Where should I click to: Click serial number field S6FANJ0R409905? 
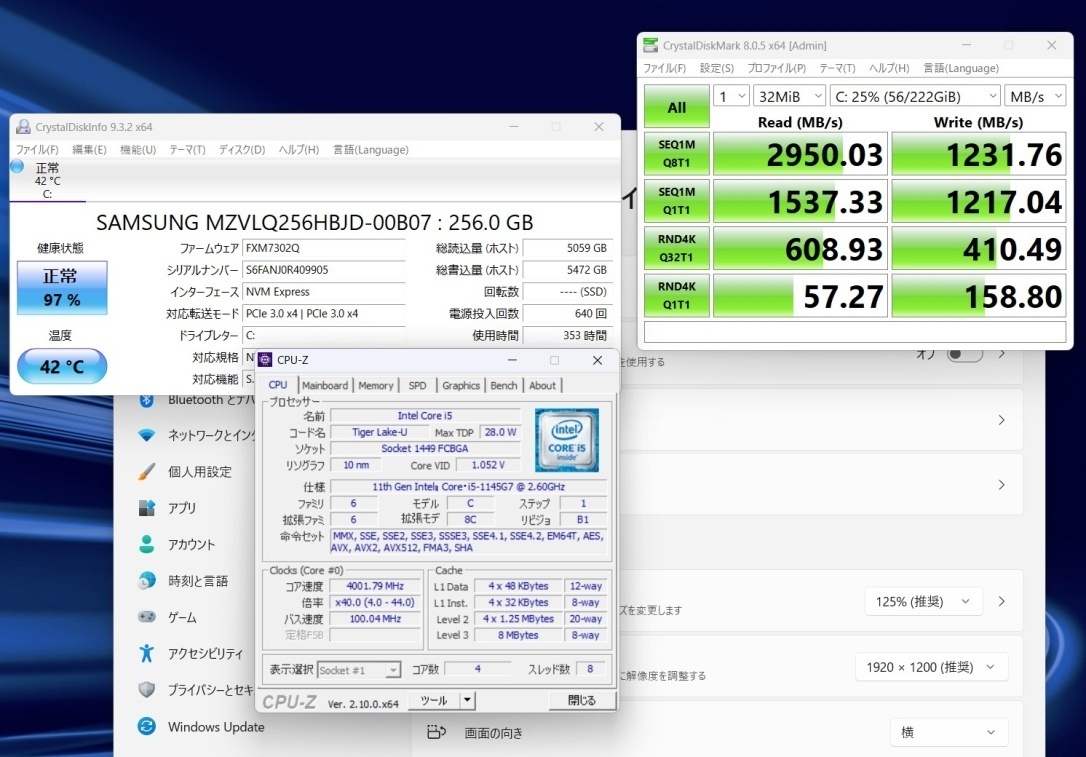323,270
